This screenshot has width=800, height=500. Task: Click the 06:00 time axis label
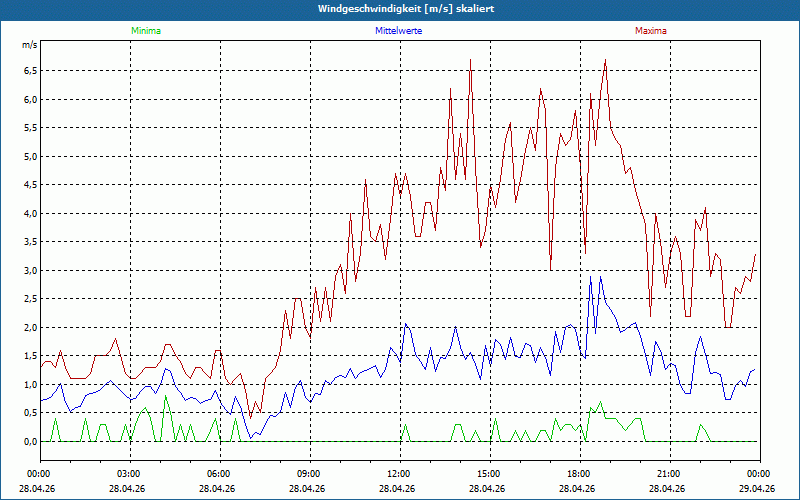pyautogui.click(x=220, y=474)
